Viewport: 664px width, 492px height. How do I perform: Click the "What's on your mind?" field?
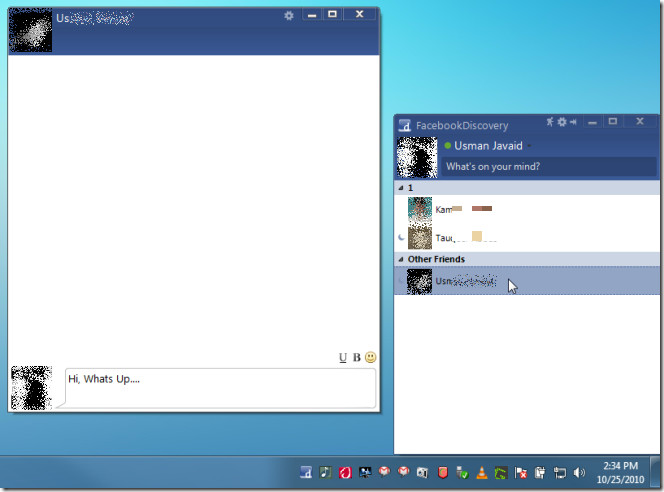549,166
